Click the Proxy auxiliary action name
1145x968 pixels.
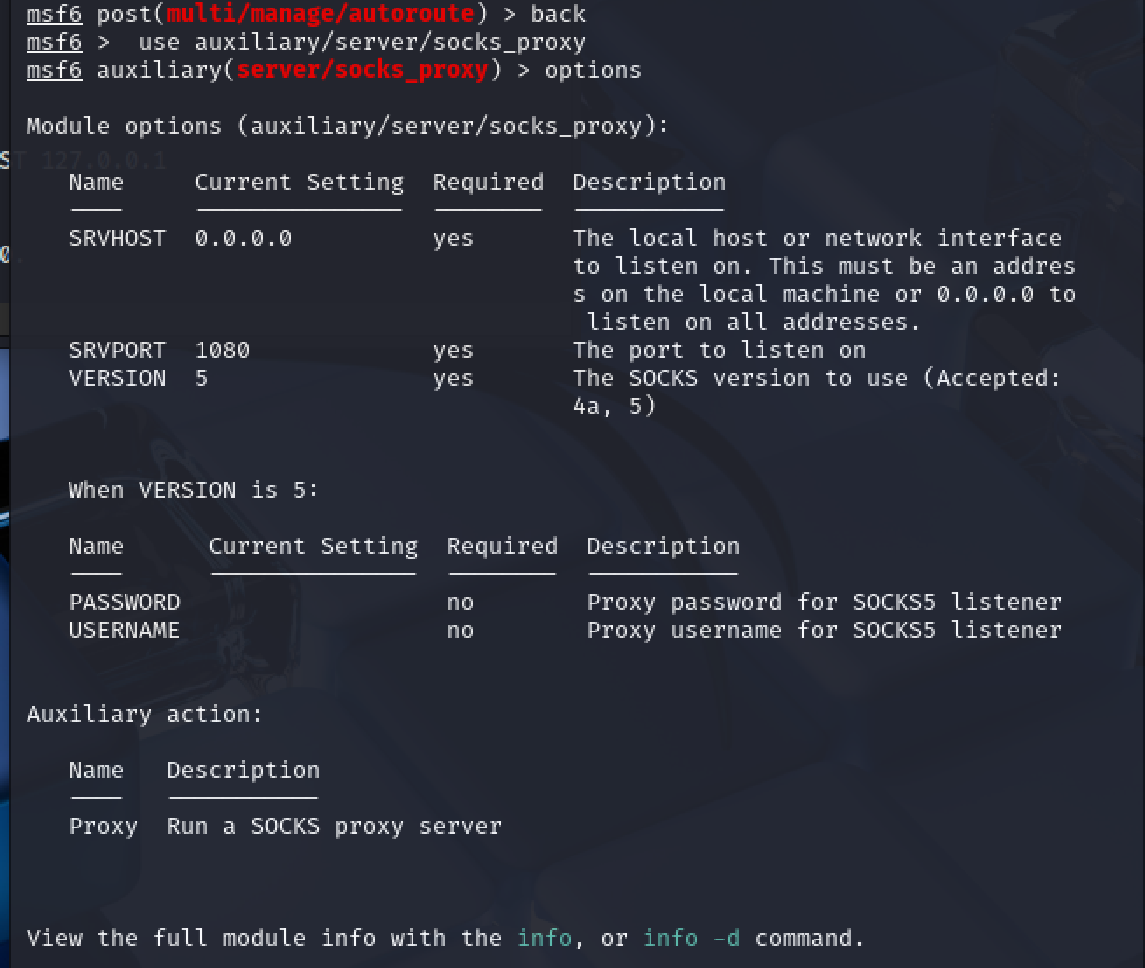103,826
